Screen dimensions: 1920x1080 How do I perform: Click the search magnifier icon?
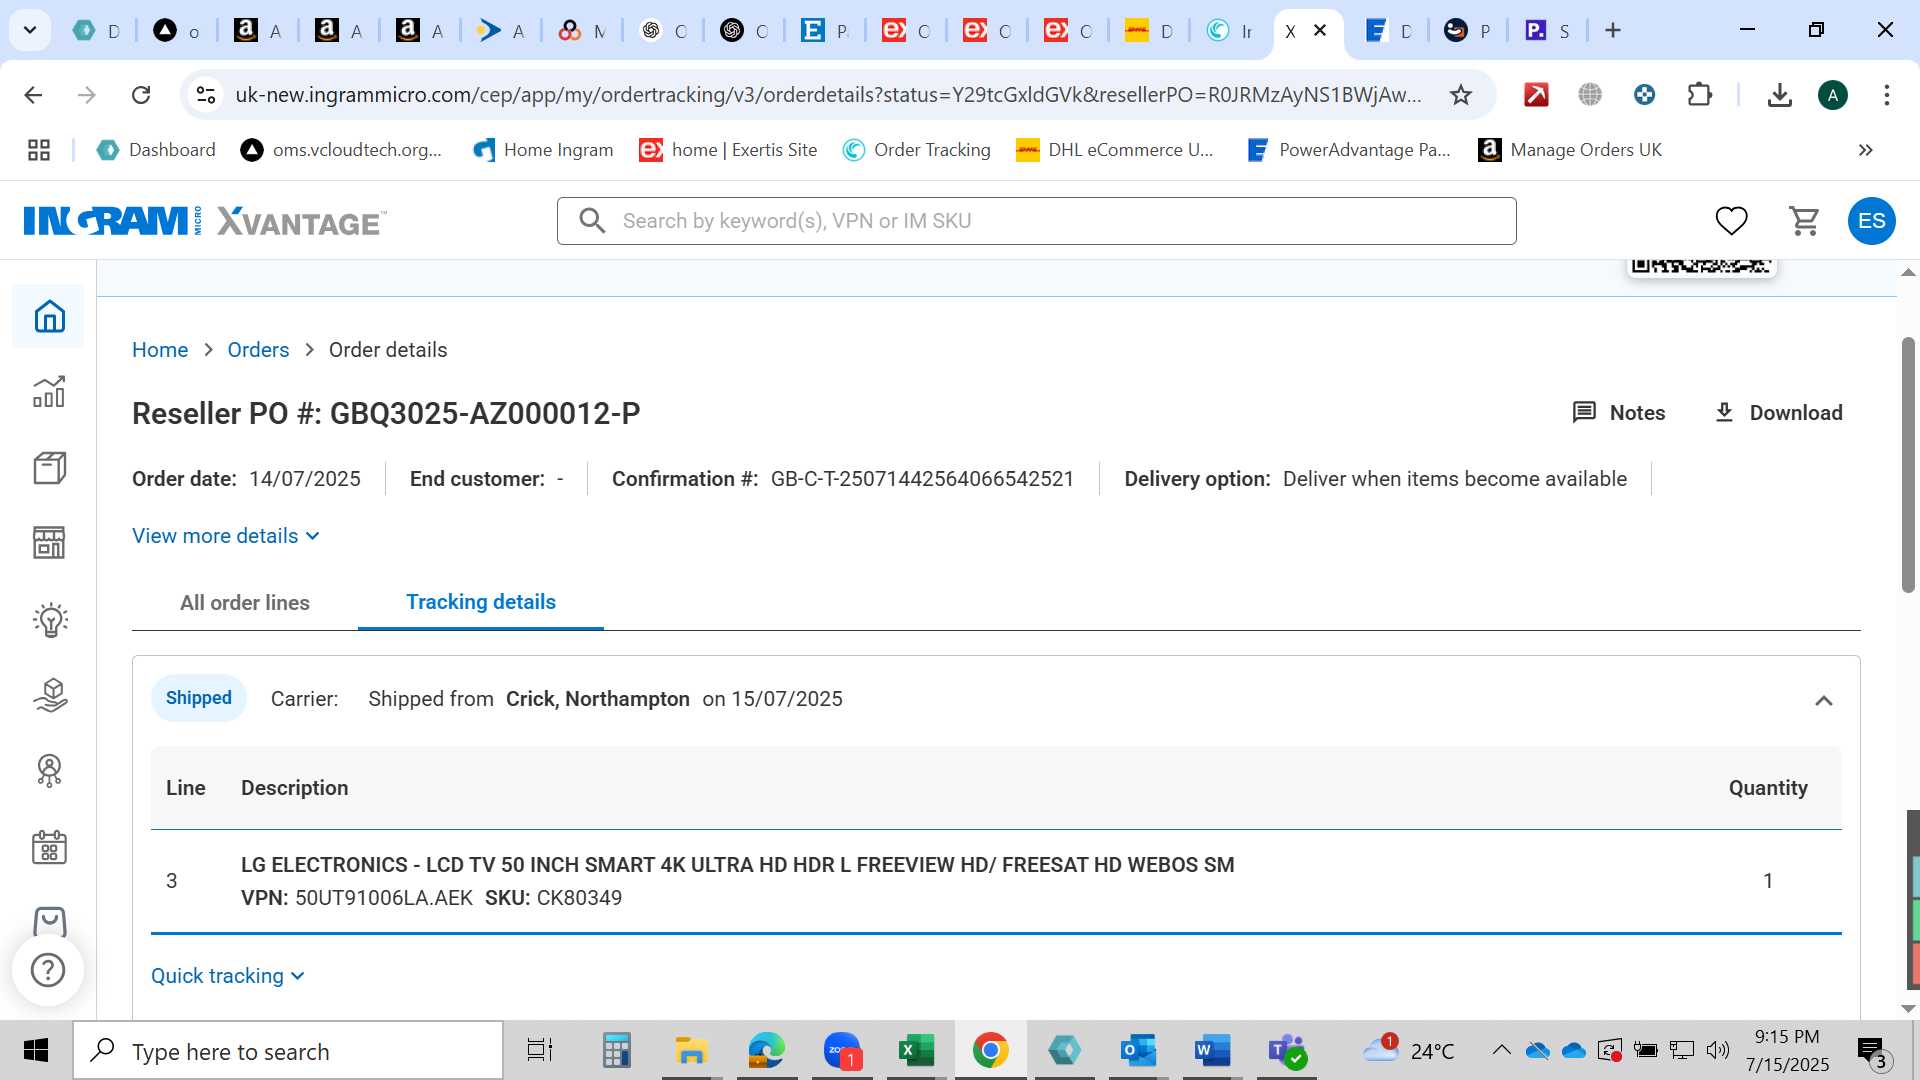pos(592,221)
